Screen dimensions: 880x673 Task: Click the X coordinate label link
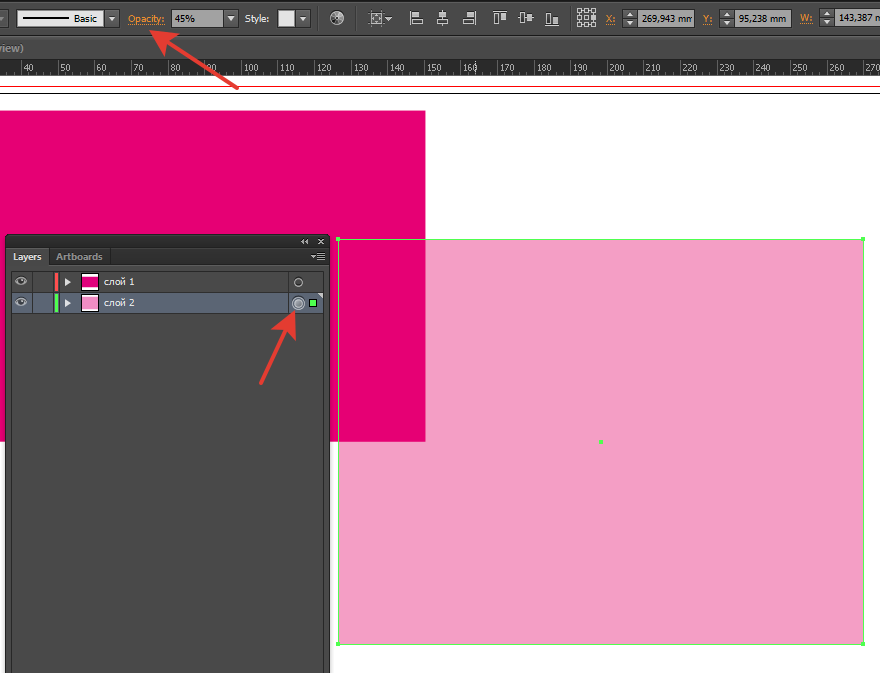(610, 19)
